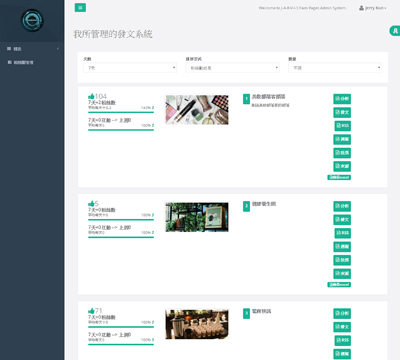Click the J.A.R.V.I.S circular logo

coord(32,20)
